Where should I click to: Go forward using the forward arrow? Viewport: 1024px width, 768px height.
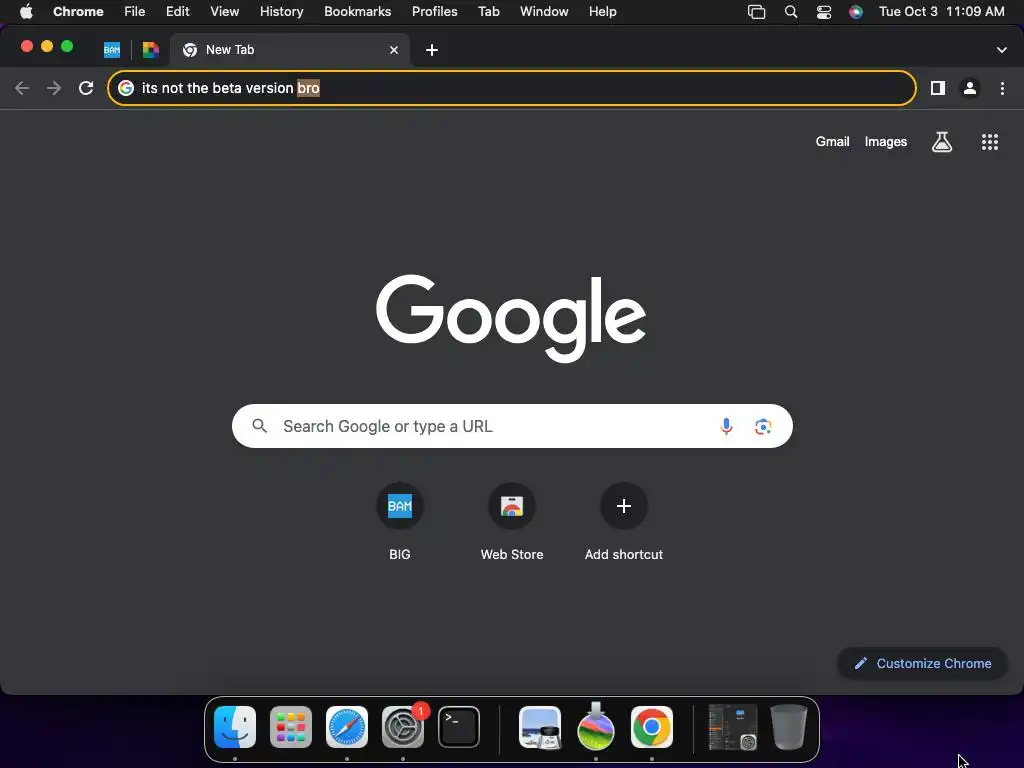(54, 88)
